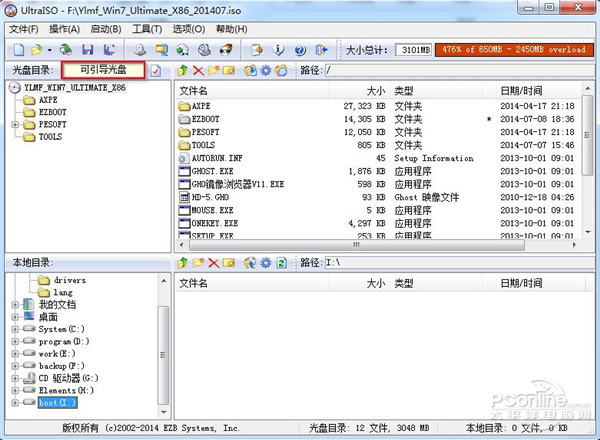Click red X delete icon in local toolbar
This screenshot has width=600, height=440.
click(214, 262)
